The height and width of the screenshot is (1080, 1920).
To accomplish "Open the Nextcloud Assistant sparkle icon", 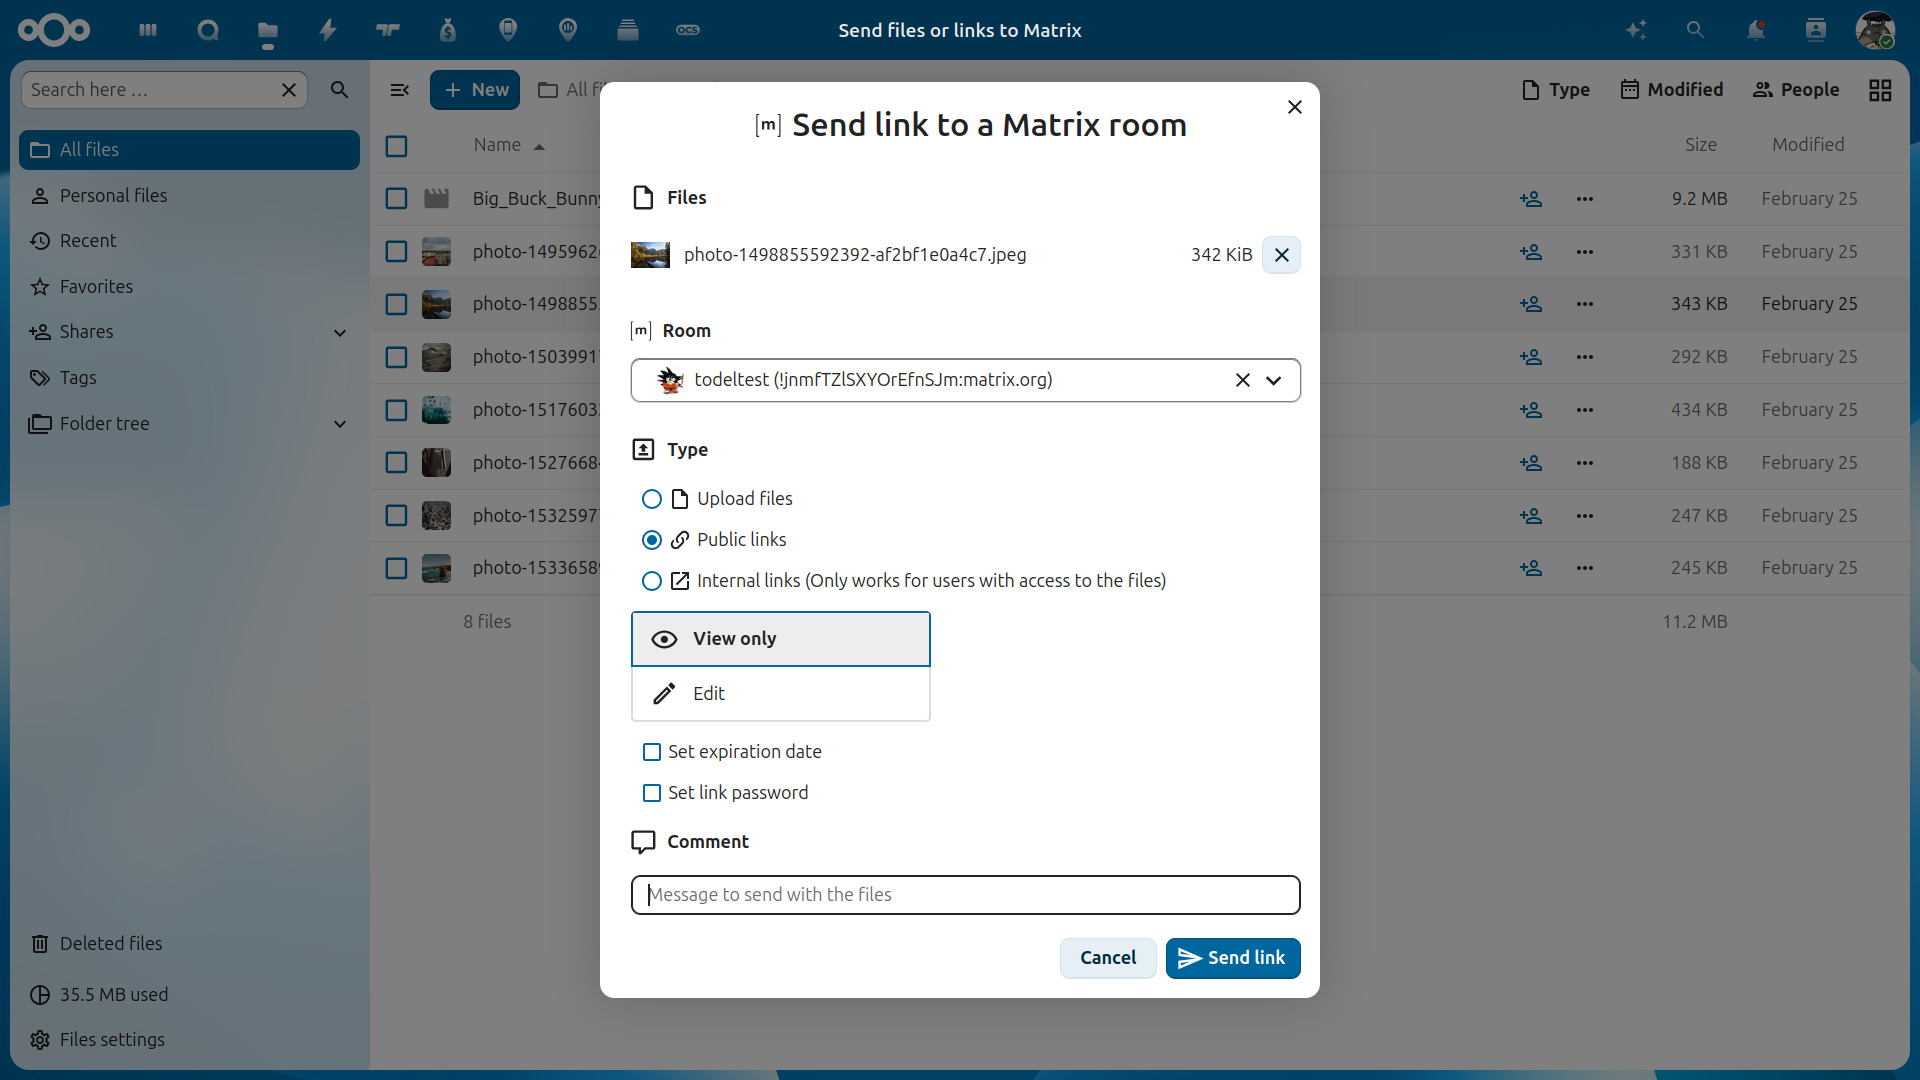I will (1636, 30).
